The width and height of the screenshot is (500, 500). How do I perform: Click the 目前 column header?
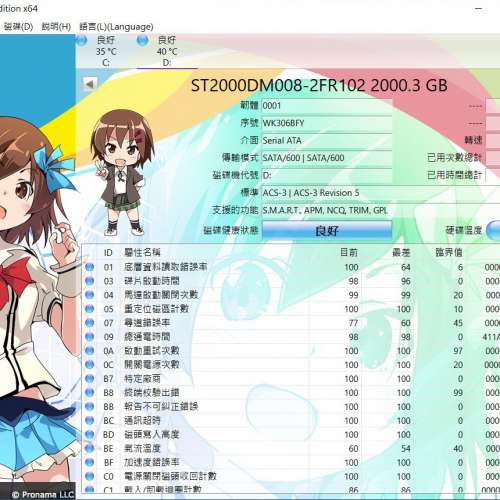349,252
